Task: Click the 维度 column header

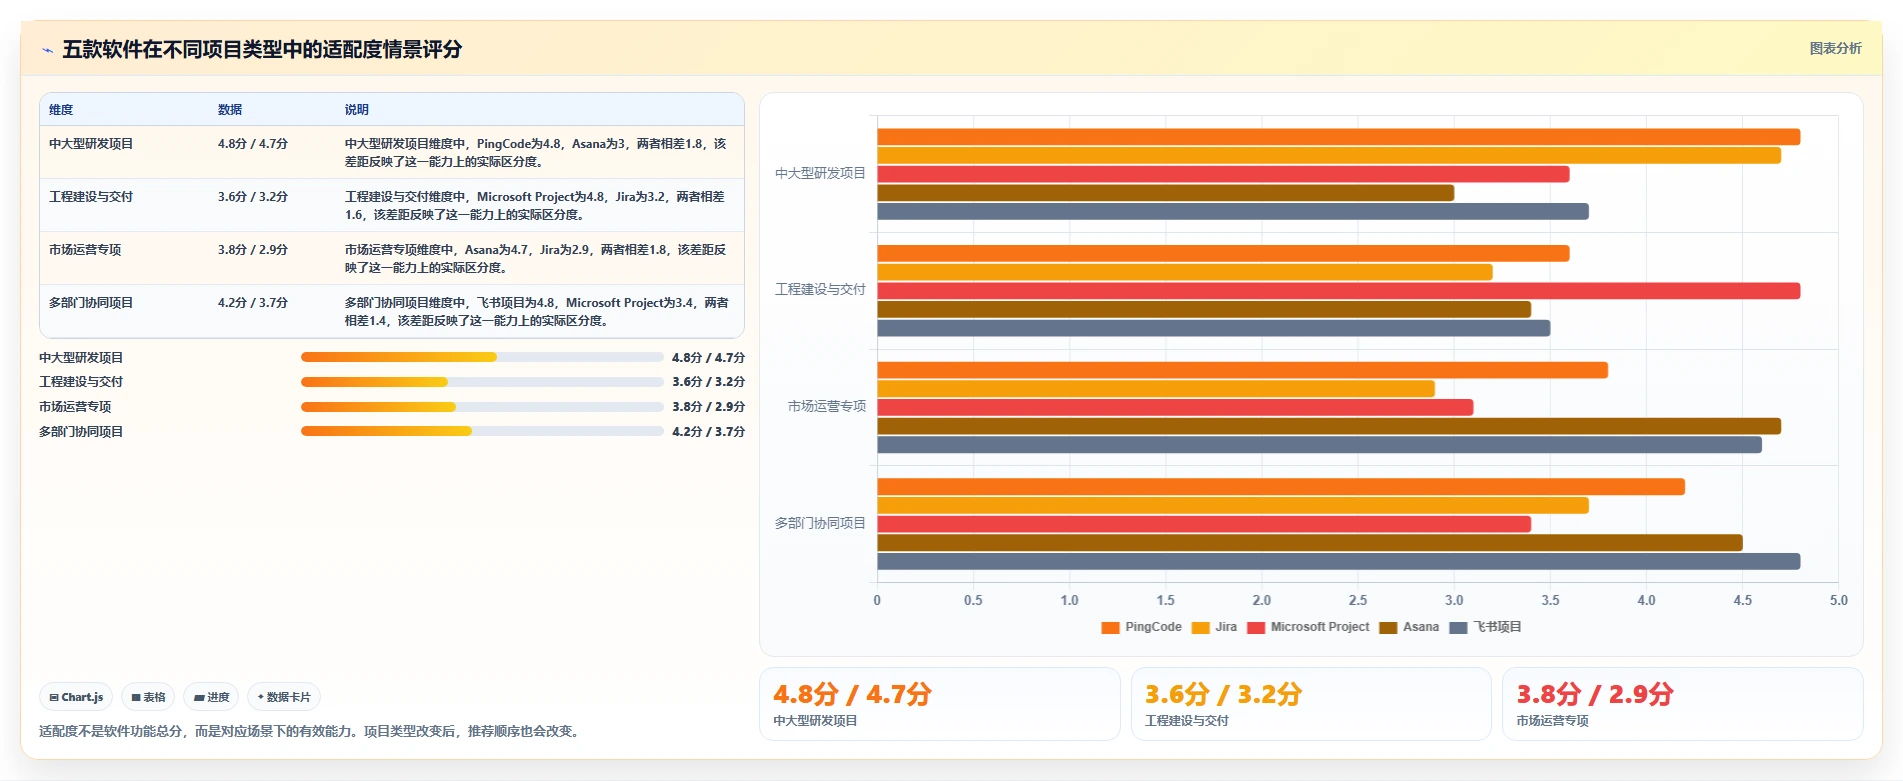Action: tap(61, 110)
